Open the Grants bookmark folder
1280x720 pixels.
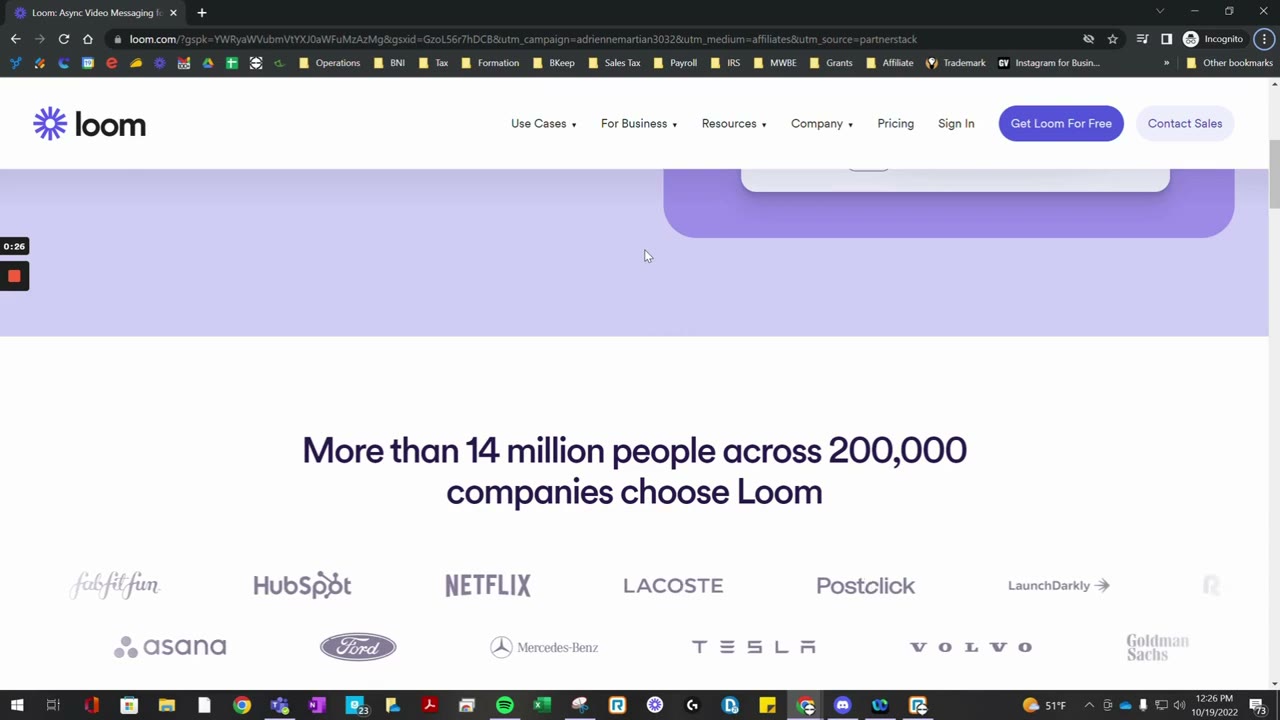[830, 63]
